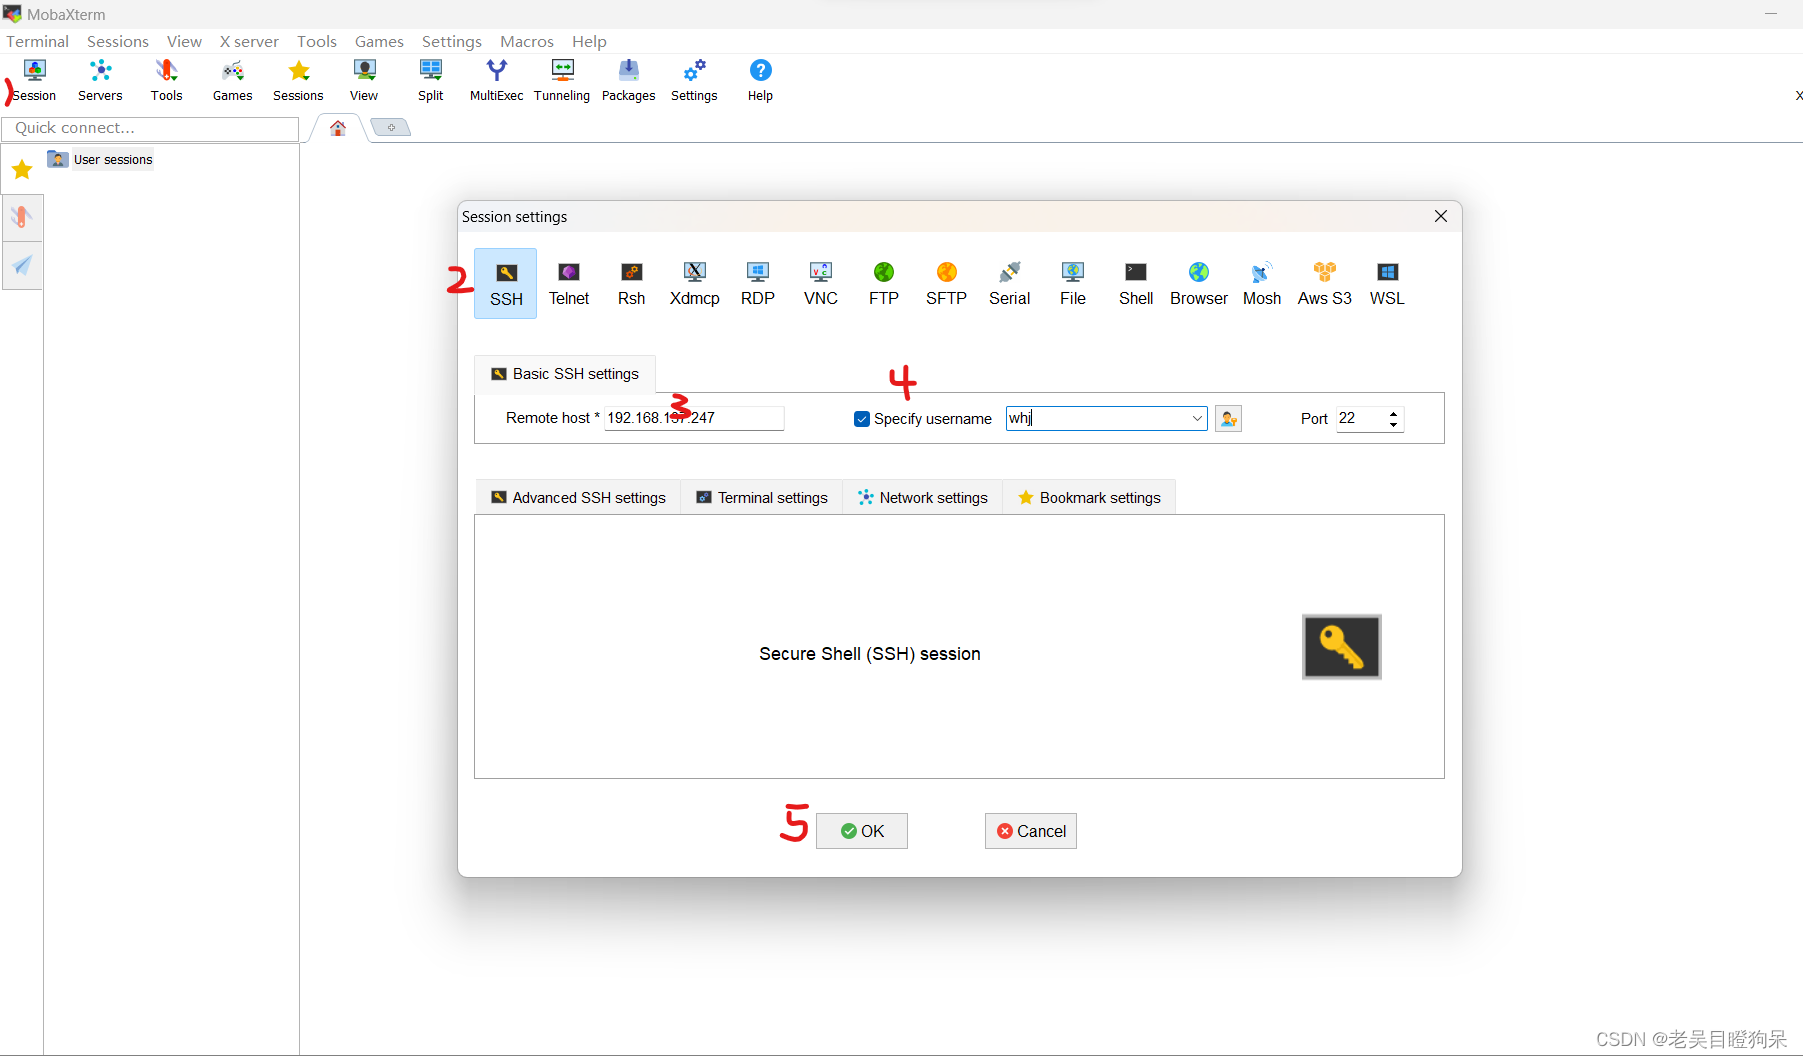Click the Cancel button

click(x=1031, y=831)
